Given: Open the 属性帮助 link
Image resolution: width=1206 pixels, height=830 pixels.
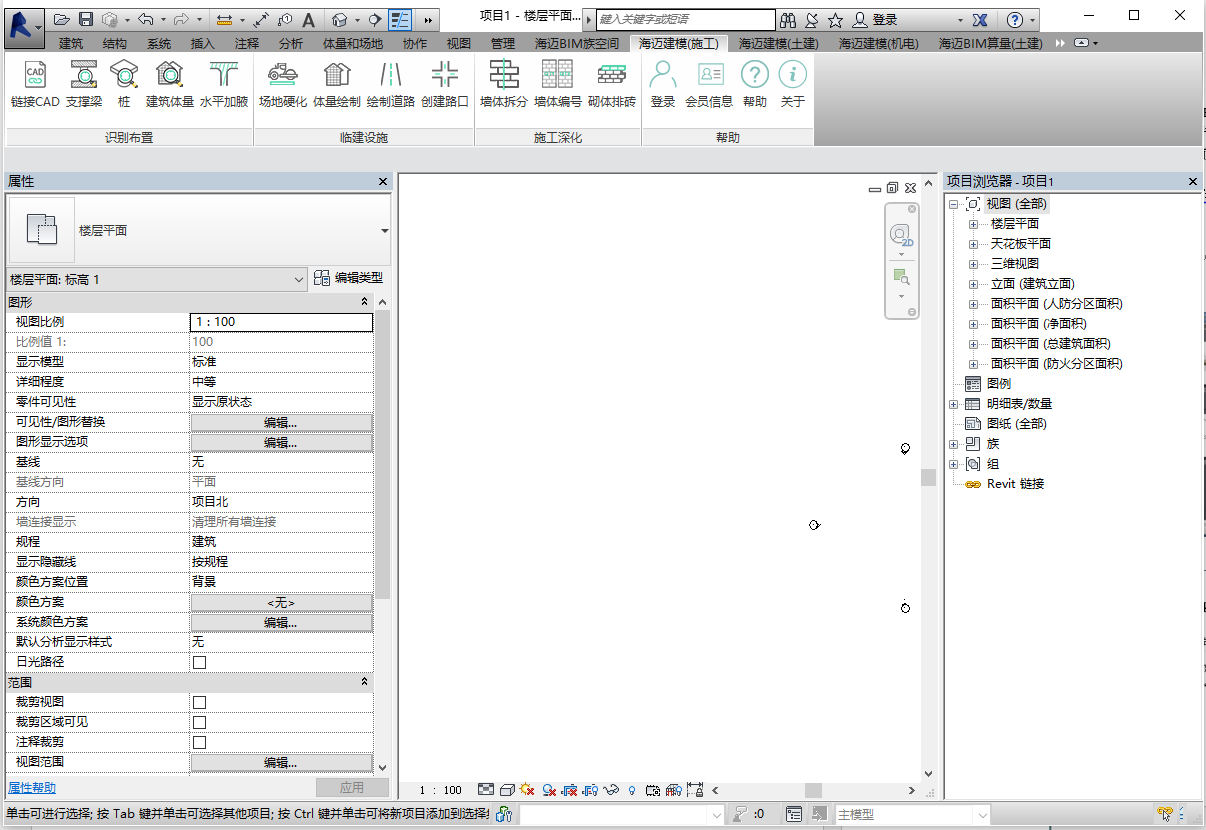Looking at the screenshot, I should coord(32,788).
